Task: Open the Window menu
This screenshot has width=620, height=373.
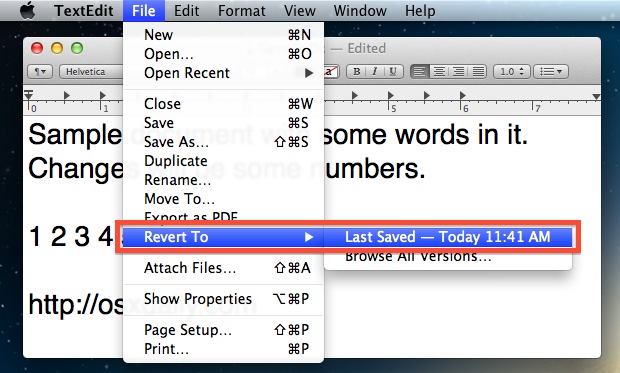Action: 360,11
